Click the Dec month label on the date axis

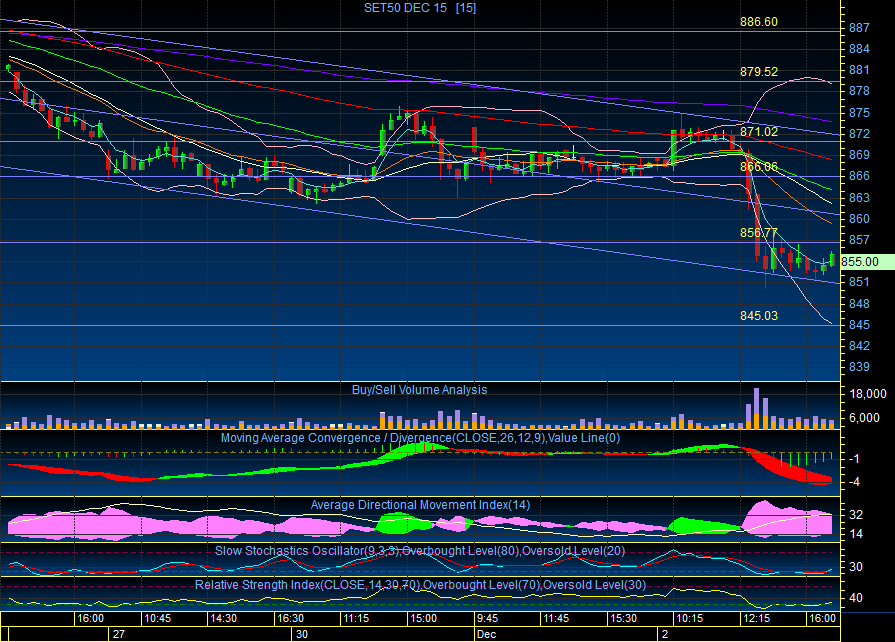point(487,634)
